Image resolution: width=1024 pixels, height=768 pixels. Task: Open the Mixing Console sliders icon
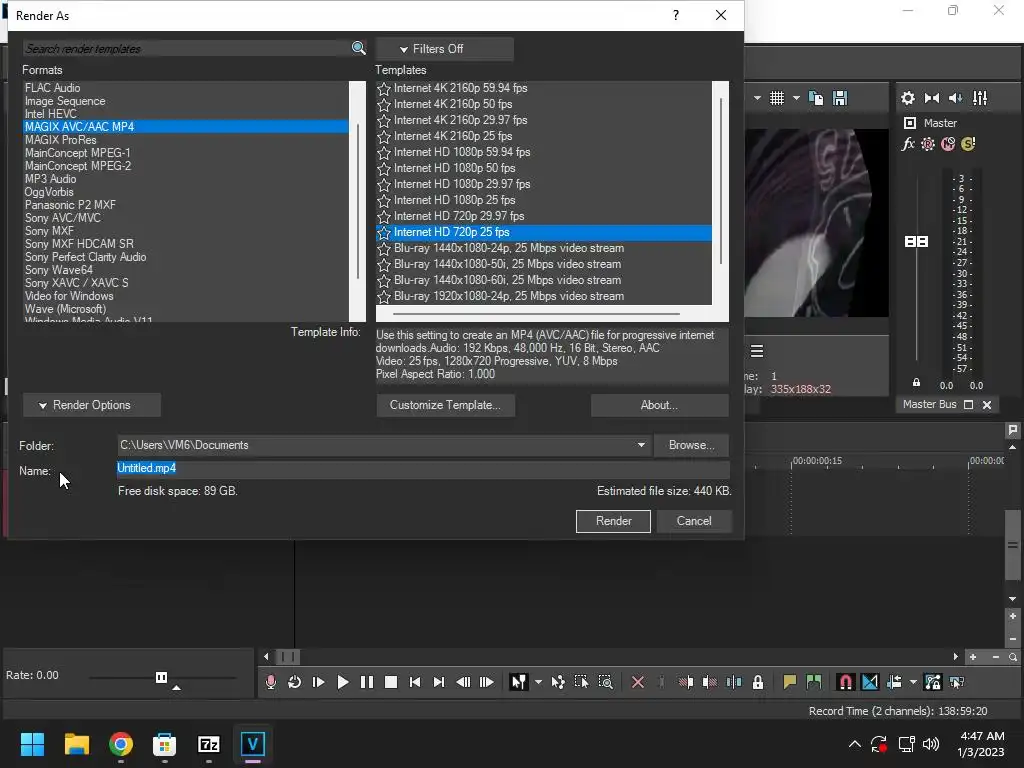click(980, 98)
